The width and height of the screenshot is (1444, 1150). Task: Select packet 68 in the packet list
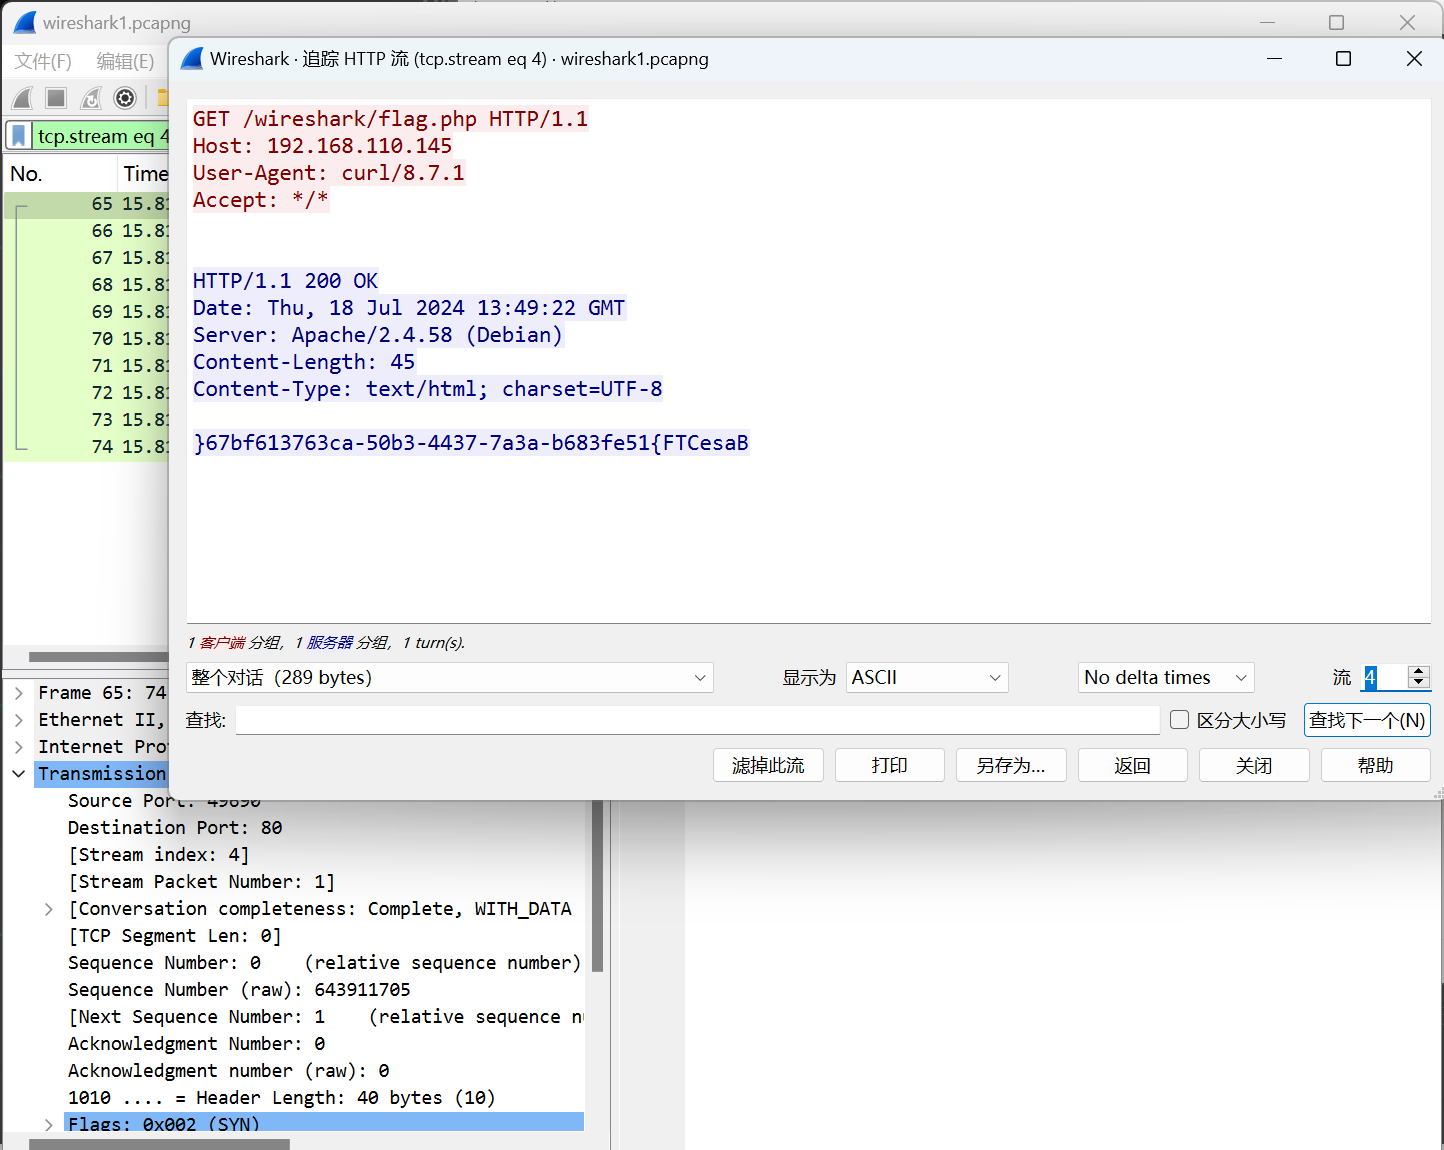click(x=87, y=285)
